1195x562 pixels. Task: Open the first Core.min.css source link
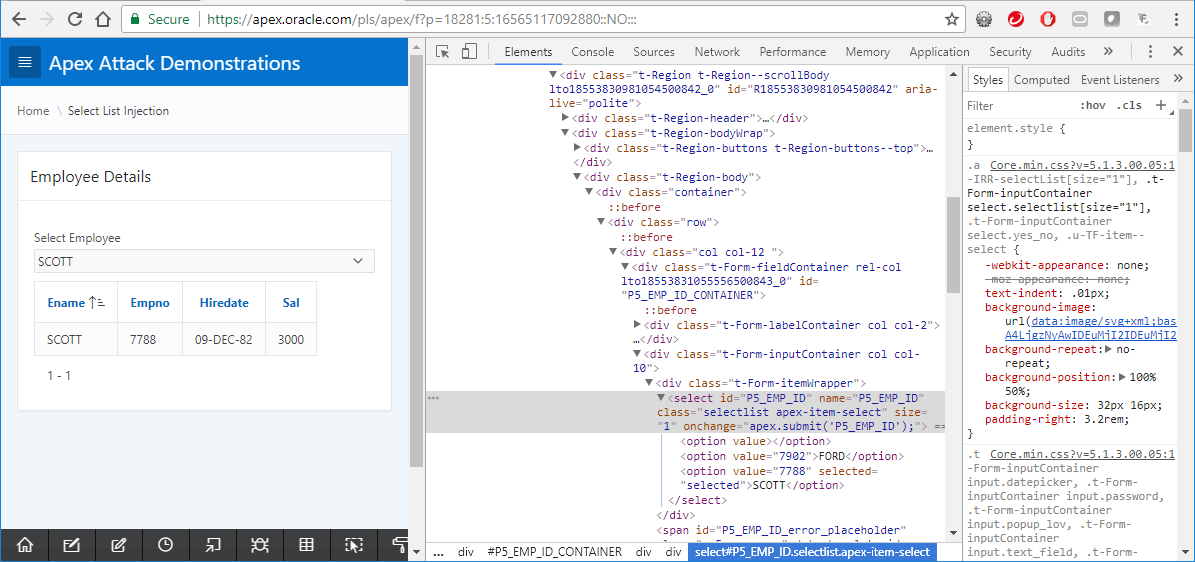pos(1082,165)
